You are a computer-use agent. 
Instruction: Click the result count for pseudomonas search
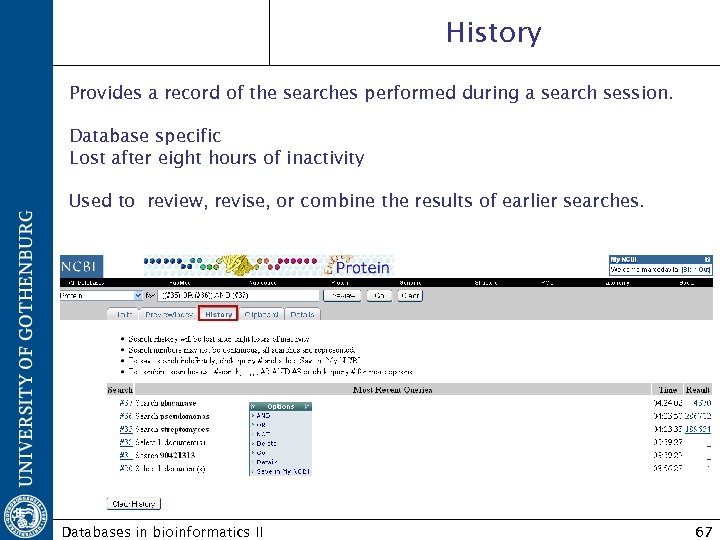pyautogui.click(x=698, y=416)
